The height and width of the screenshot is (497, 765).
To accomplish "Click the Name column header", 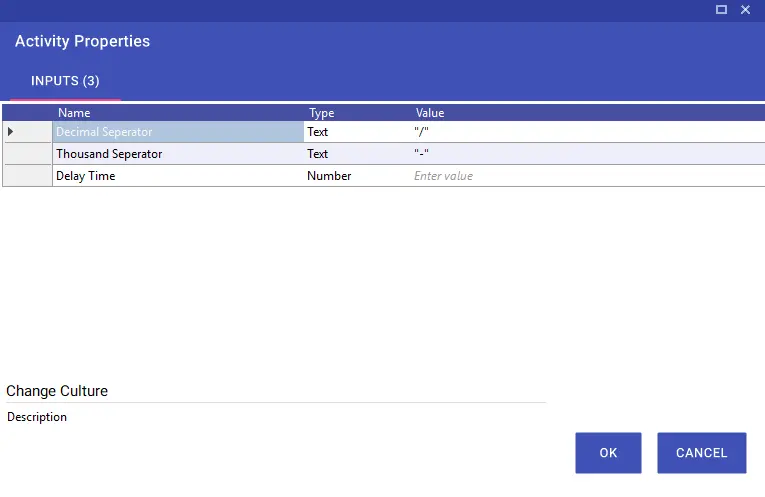I will 178,113.
